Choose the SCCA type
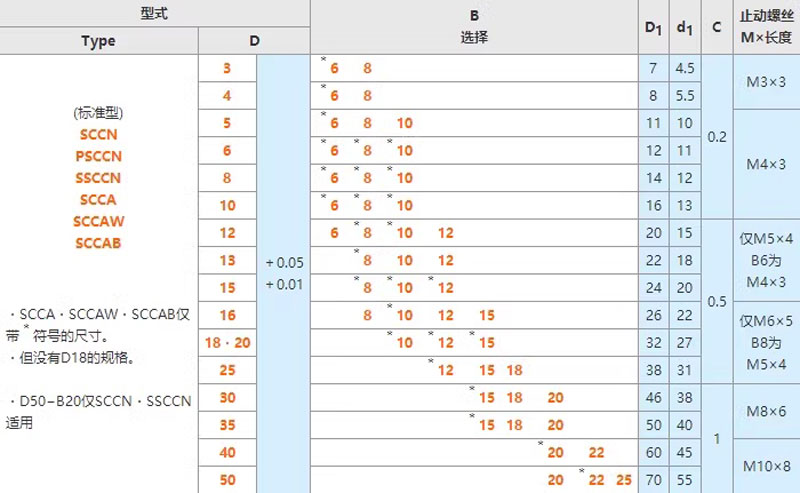 point(98,200)
